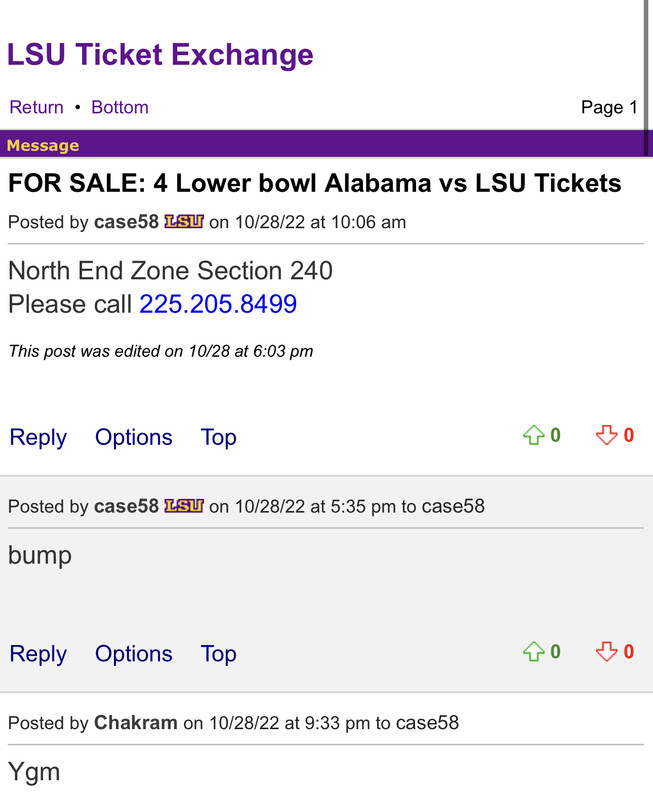
Task: Upvote the original Alabama tickets post
Action: click(x=533, y=436)
